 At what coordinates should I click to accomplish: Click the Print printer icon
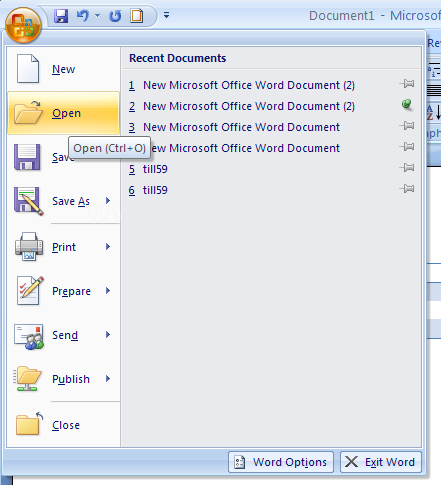point(29,246)
